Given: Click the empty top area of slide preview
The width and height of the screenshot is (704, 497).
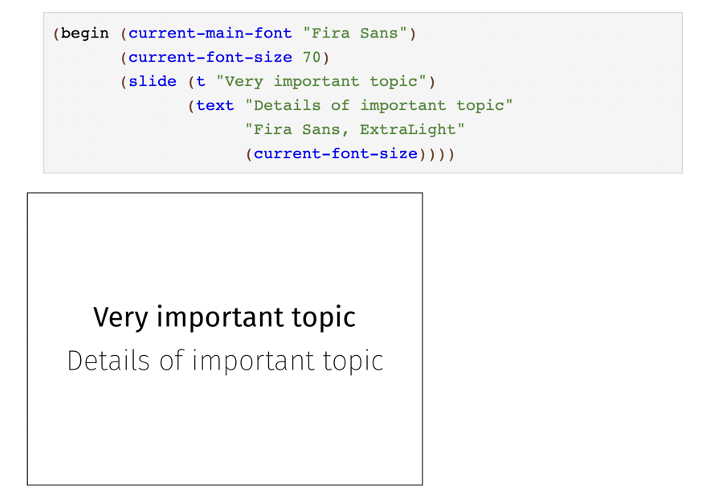Looking at the screenshot, I should click(224, 240).
